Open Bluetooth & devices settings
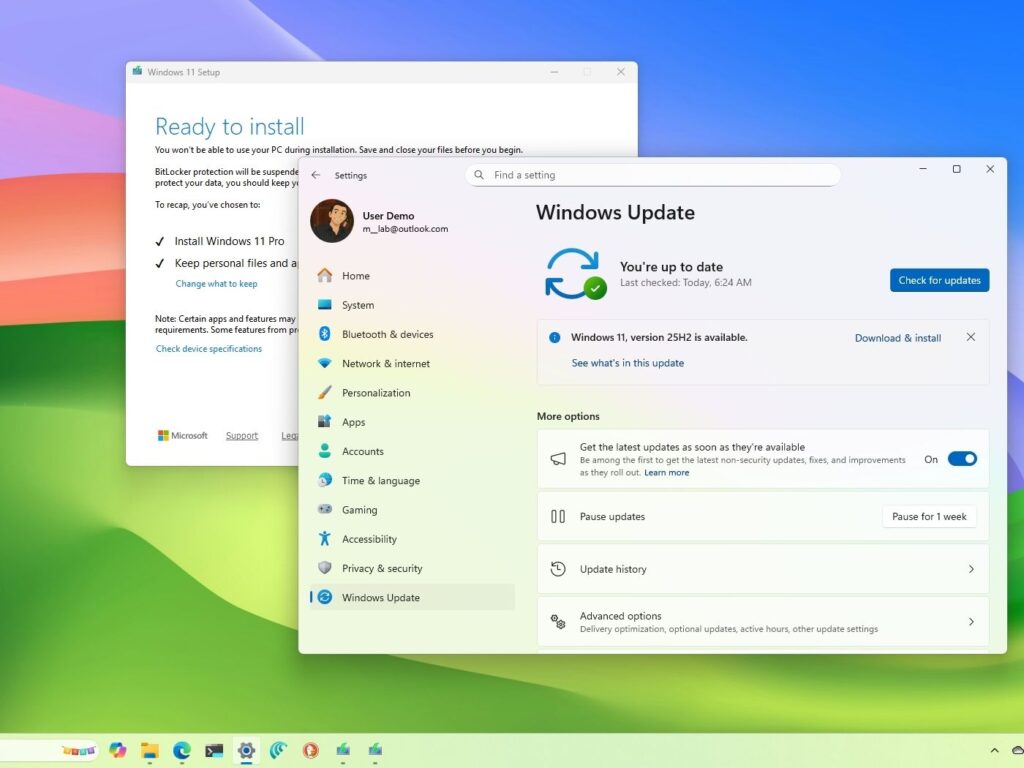Screen dimensions: 1024x768 point(389,334)
